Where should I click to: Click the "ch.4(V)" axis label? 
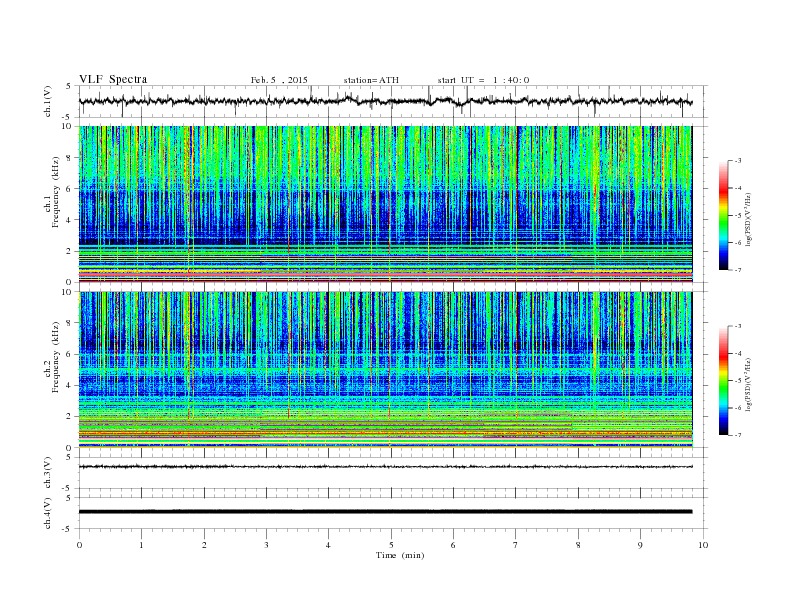point(47,513)
